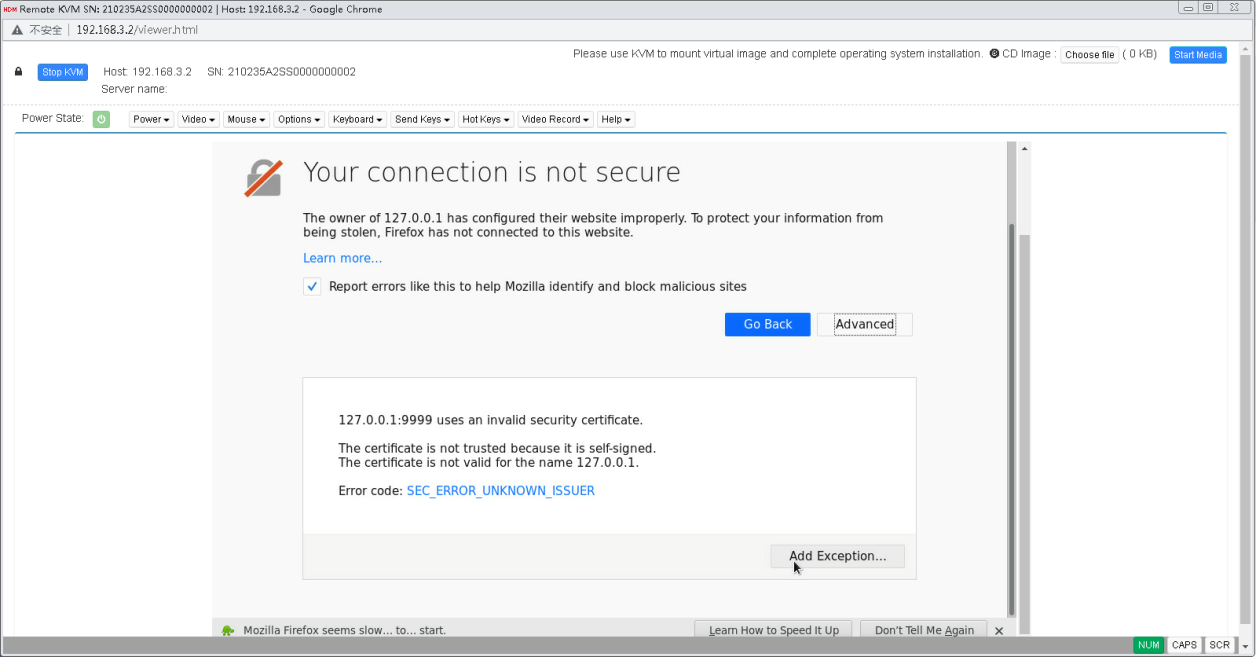
Task: Click the Add Exception button
Action: [837, 556]
